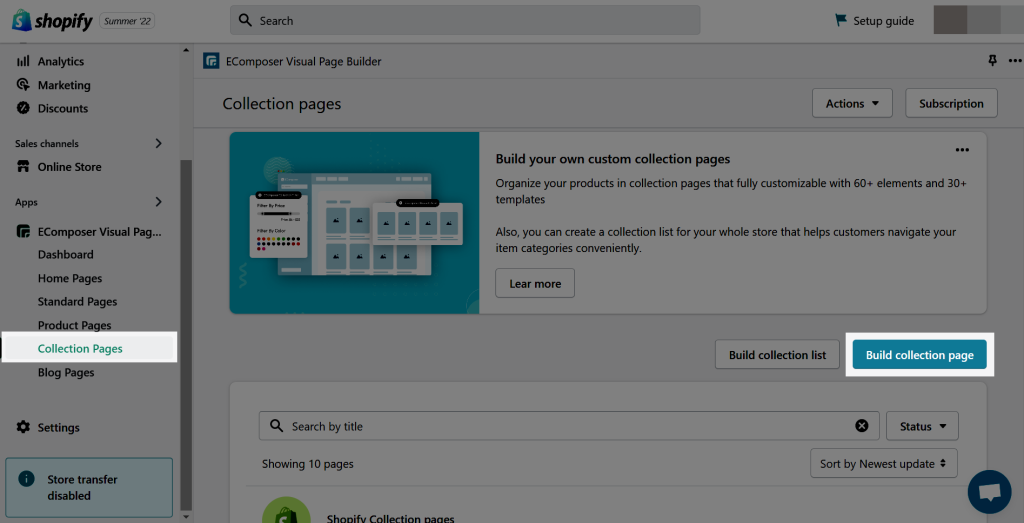The height and width of the screenshot is (523, 1024).
Task: Click the Shopify logo
Action: coord(52,20)
